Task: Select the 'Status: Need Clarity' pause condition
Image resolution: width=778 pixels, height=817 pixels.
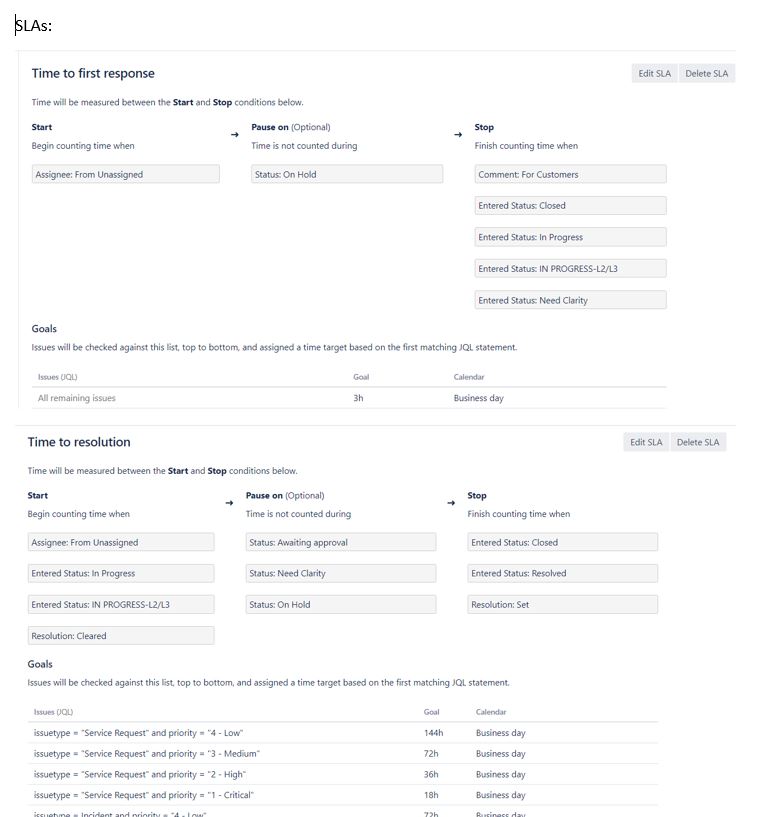Action: [341, 573]
